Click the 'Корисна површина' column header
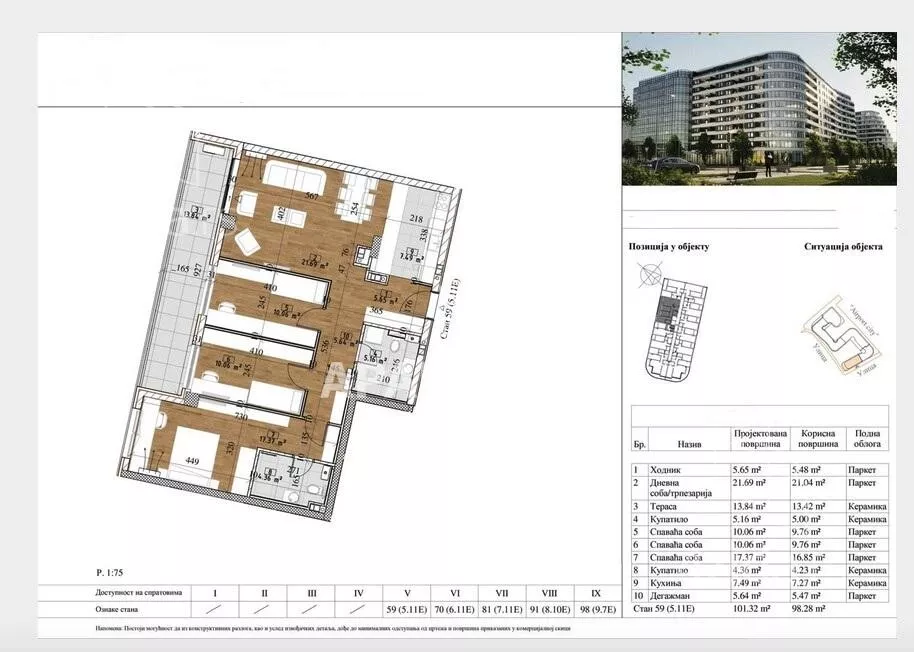Screen dimensions: 914x652 (x=818, y=439)
